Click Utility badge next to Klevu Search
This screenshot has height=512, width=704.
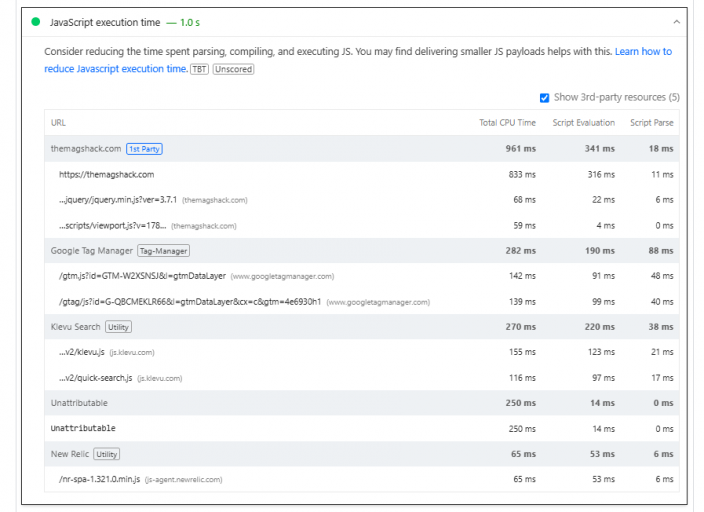[x=119, y=327]
